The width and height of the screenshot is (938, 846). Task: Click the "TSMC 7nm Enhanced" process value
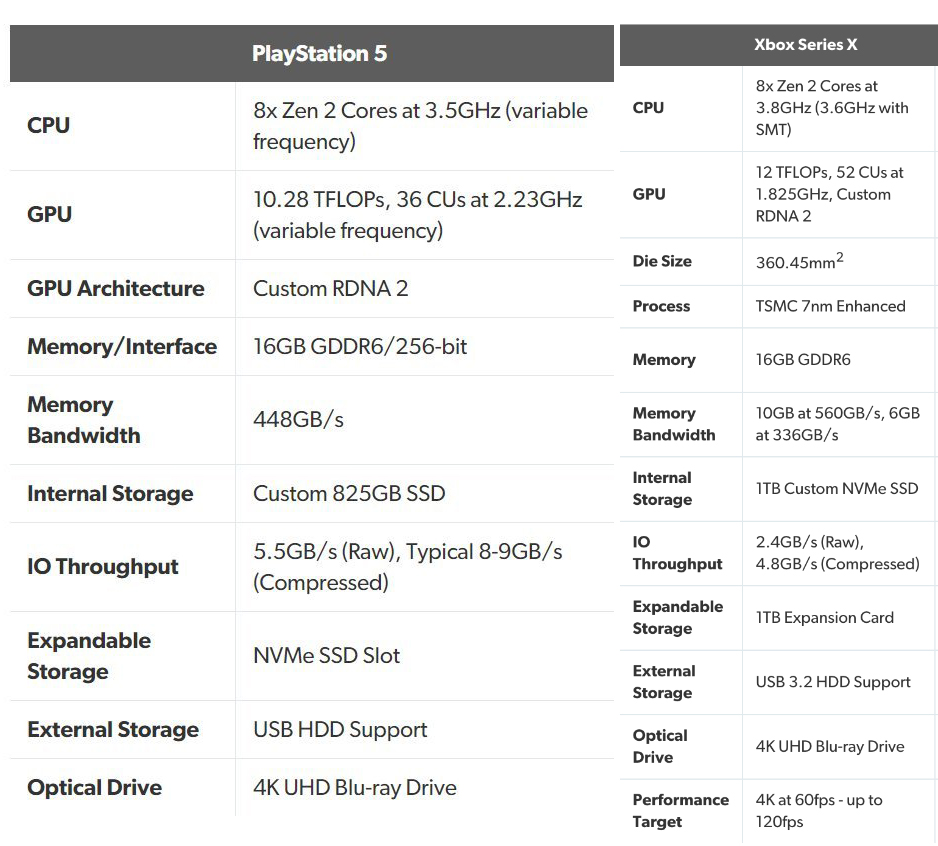tap(830, 307)
